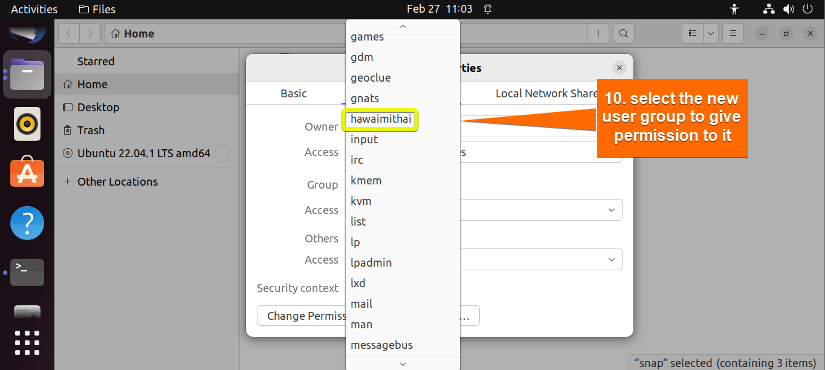This screenshot has width=825, height=370.
Task: Open Terminal from the dock
Action: (27, 272)
